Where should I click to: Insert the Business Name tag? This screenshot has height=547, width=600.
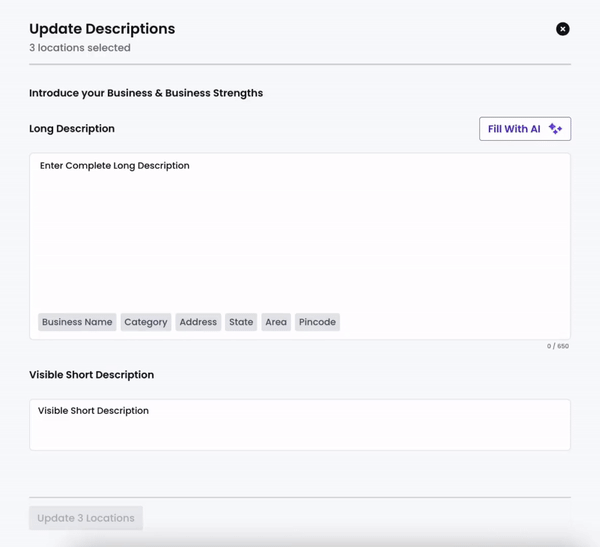(77, 322)
